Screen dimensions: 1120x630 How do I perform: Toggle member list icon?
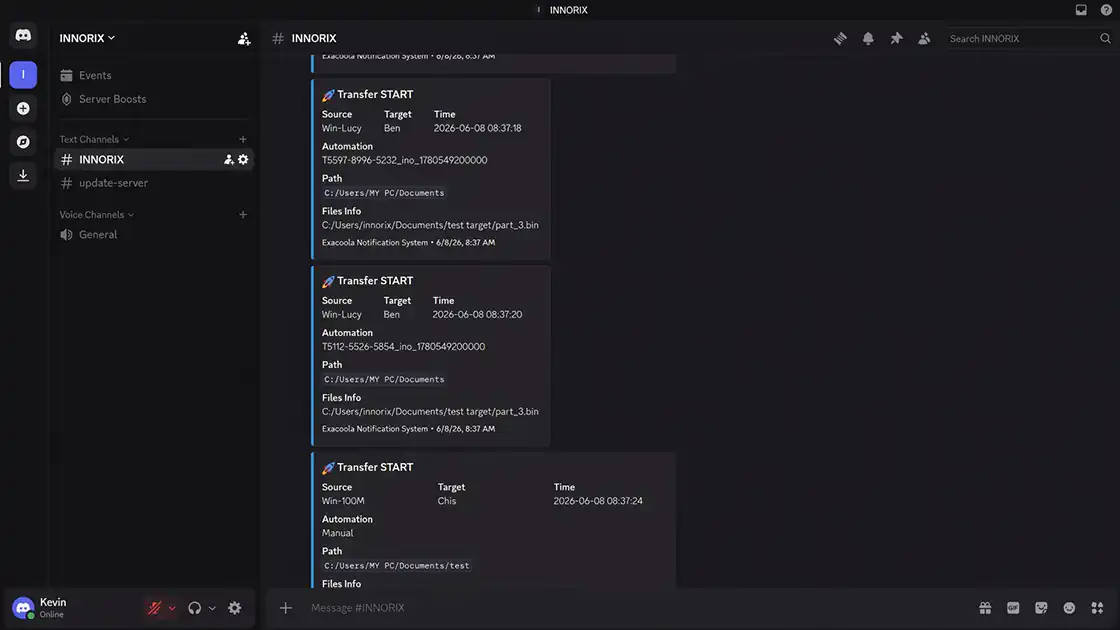tap(924, 39)
